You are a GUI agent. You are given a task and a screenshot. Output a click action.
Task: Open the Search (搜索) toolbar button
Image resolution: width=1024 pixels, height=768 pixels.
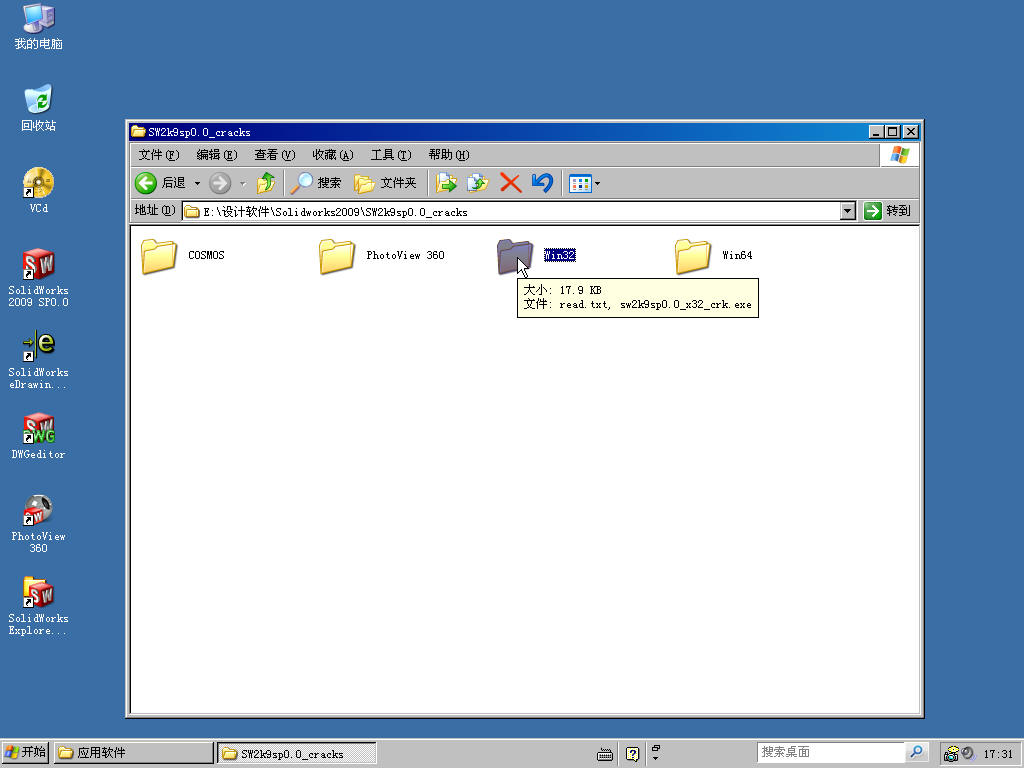315,183
